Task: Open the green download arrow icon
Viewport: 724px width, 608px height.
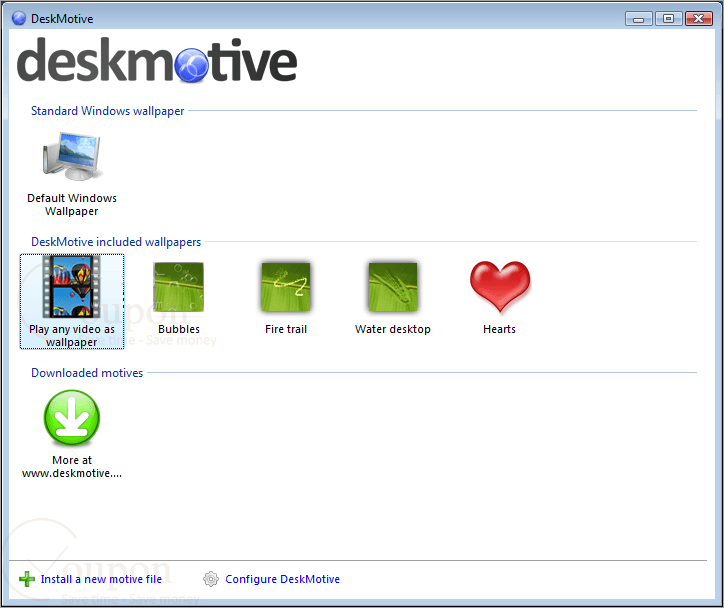Action: 72,418
